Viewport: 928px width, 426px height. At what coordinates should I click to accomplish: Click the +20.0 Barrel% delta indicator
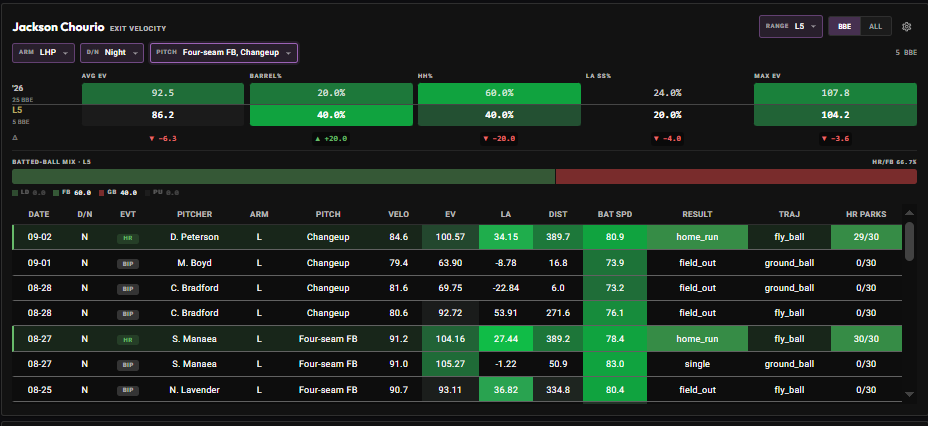[x=331, y=139]
